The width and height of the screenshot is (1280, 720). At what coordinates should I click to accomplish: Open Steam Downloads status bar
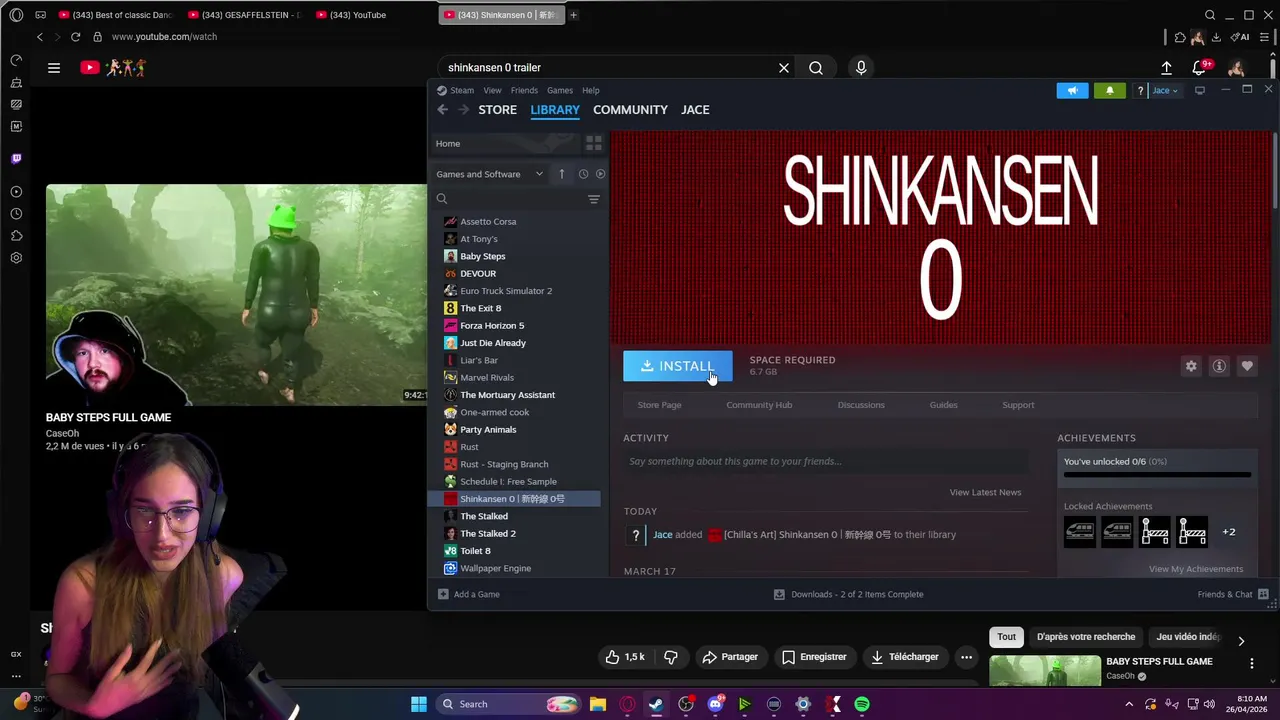click(849, 594)
